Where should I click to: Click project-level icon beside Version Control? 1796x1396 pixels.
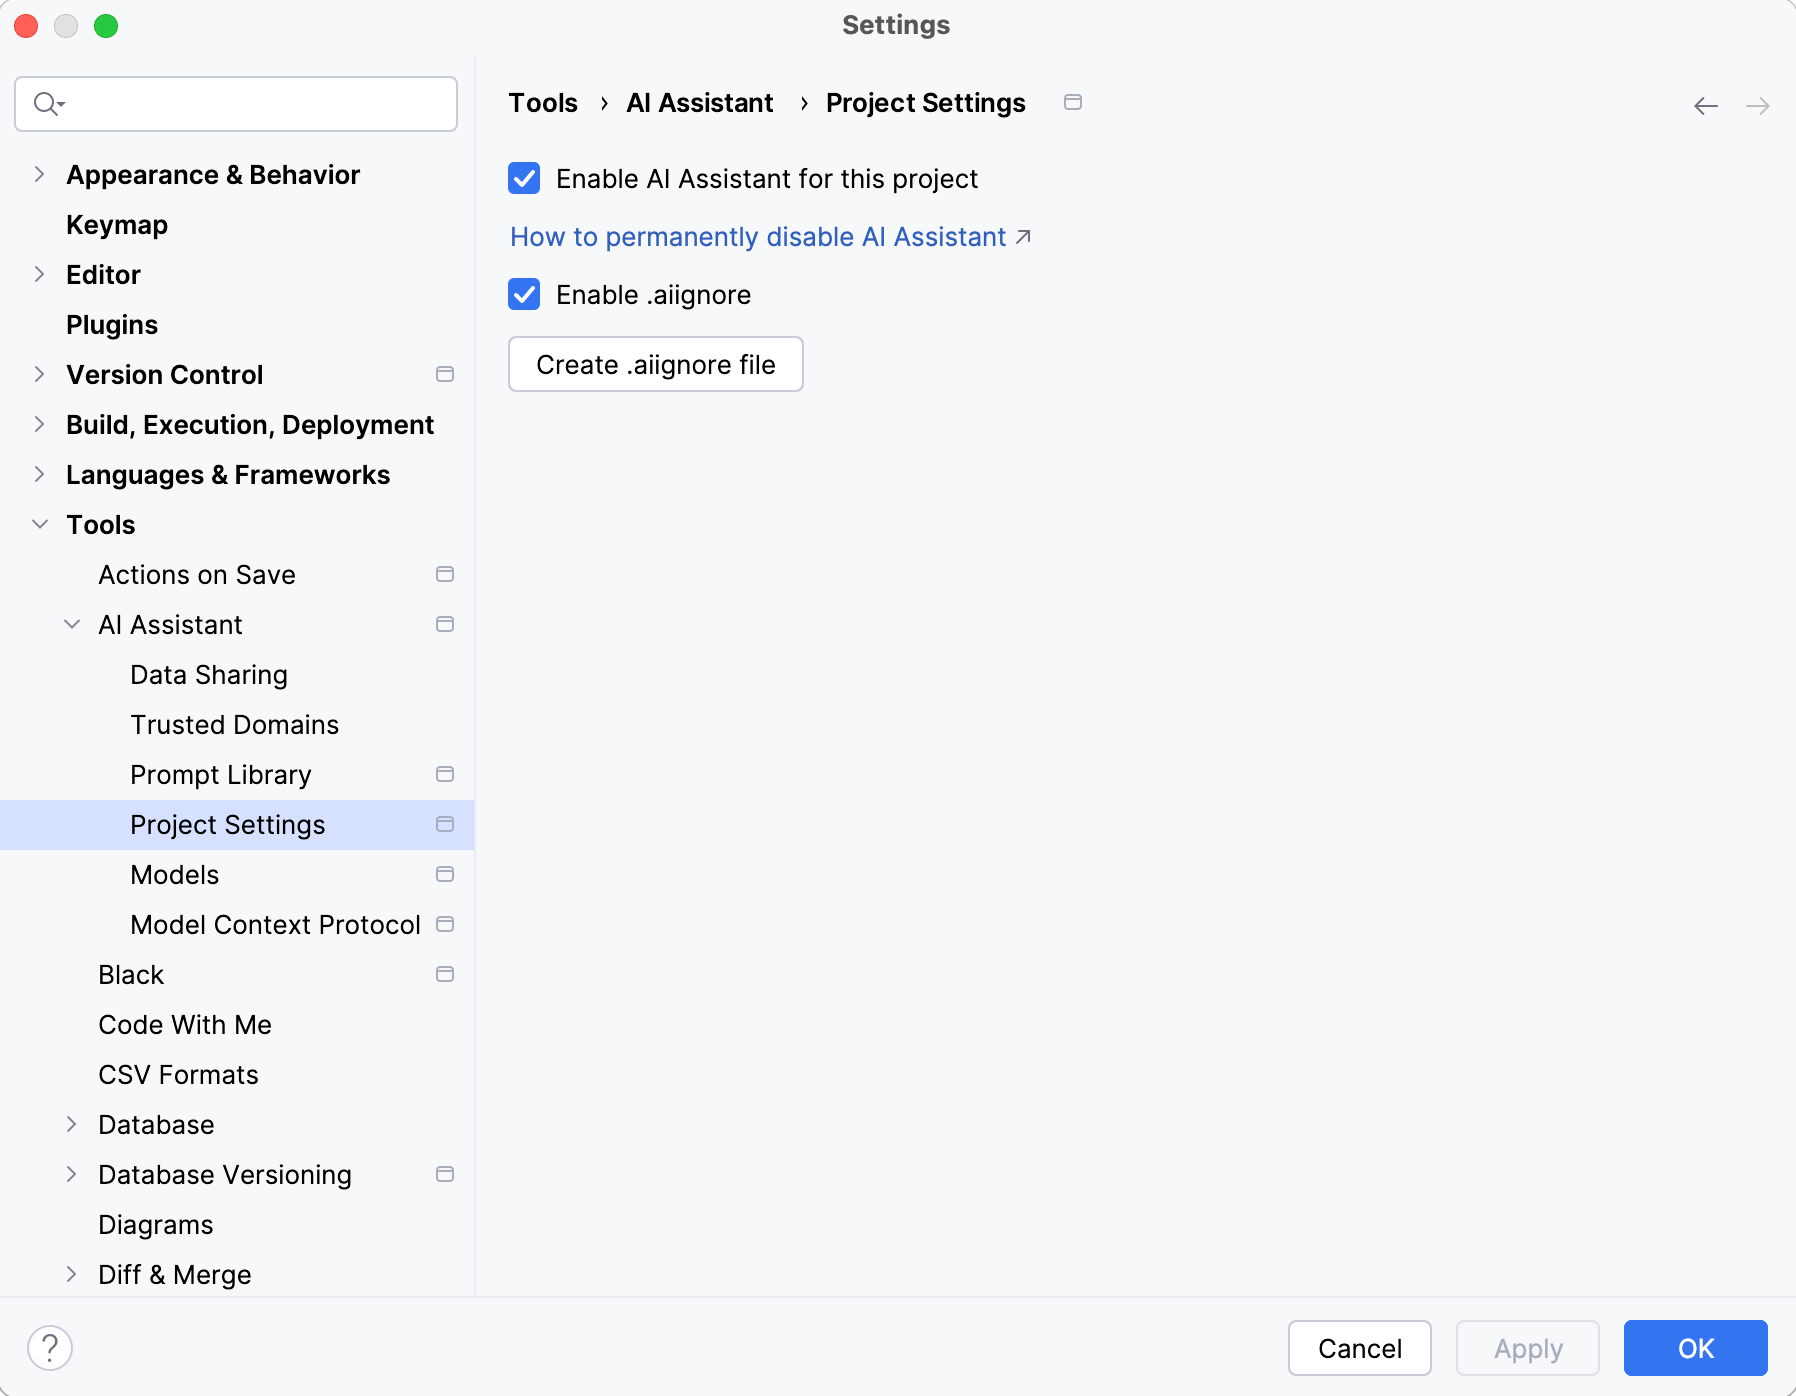[445, 375]
